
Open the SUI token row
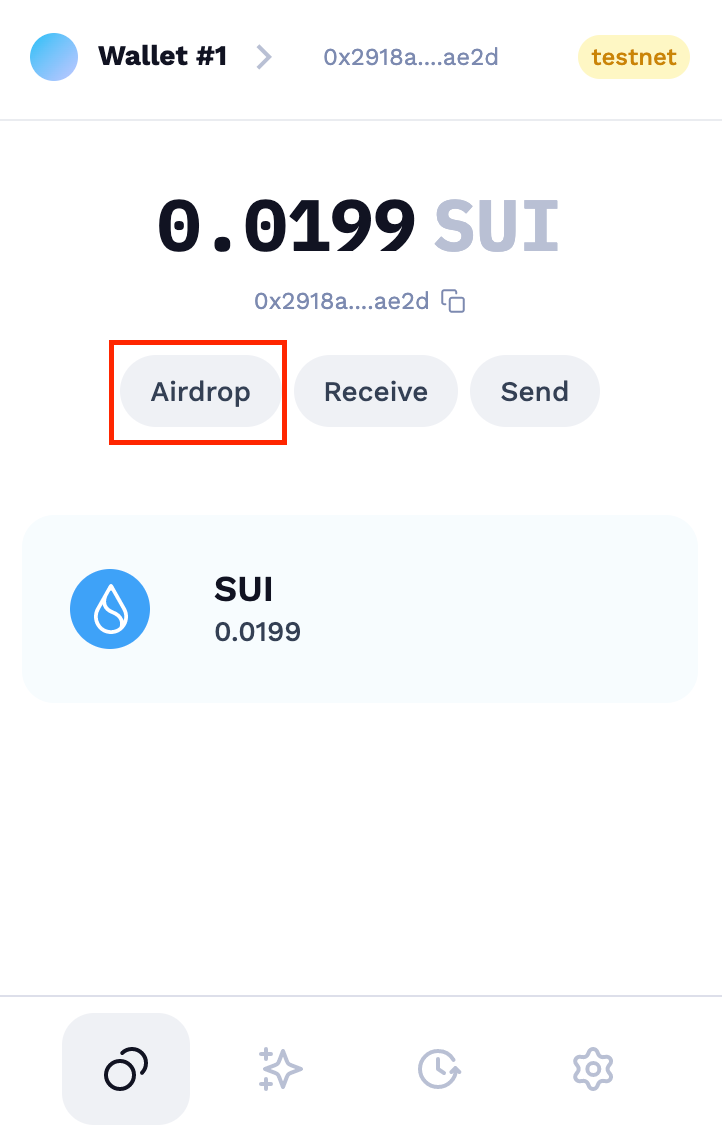(x=360, y=609)
